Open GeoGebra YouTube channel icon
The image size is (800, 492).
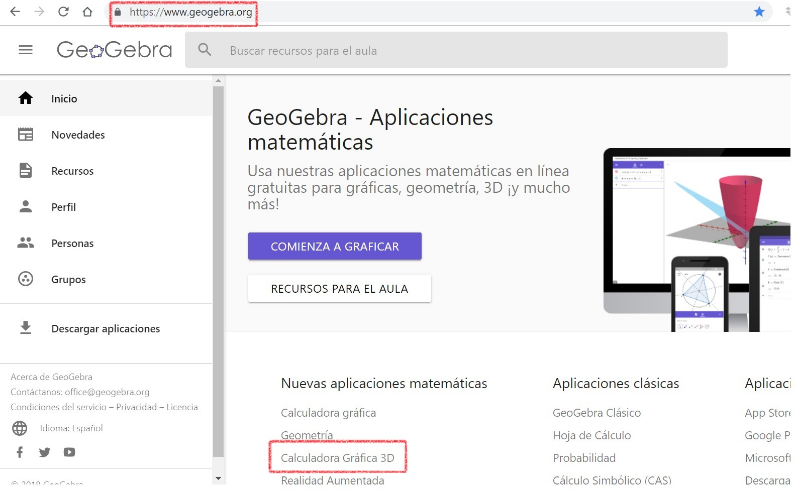coord(69,452)
